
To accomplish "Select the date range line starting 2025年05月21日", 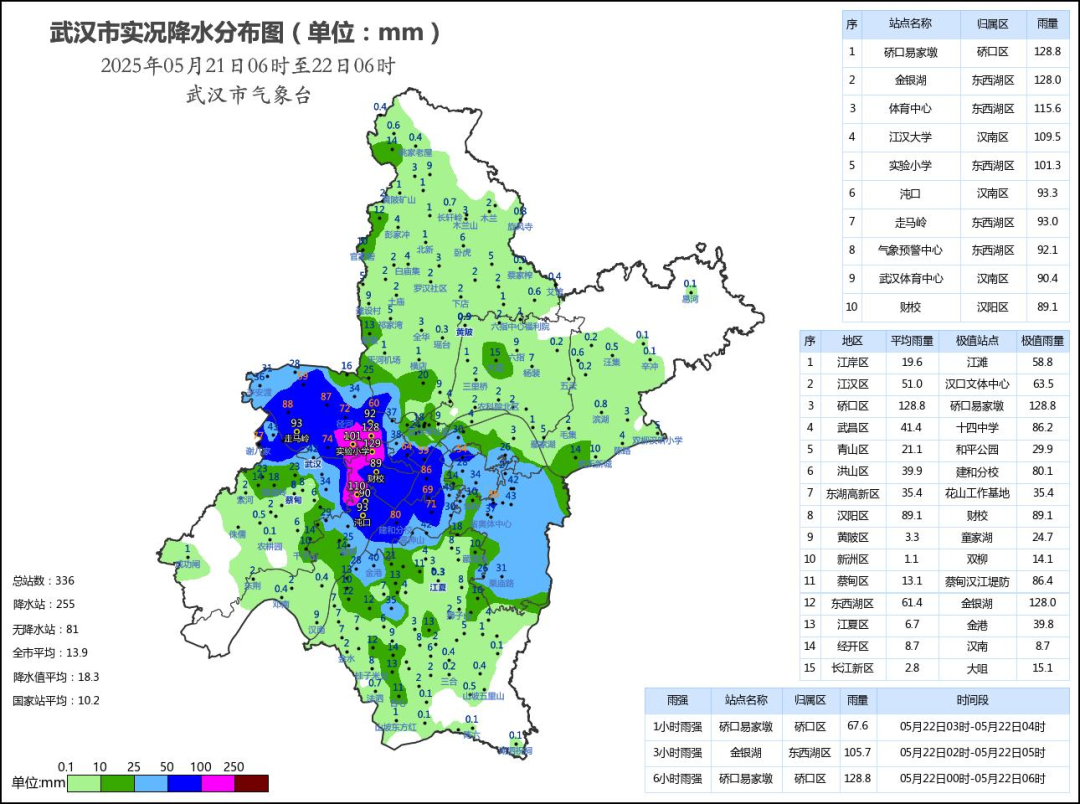I will coord(248,66).
